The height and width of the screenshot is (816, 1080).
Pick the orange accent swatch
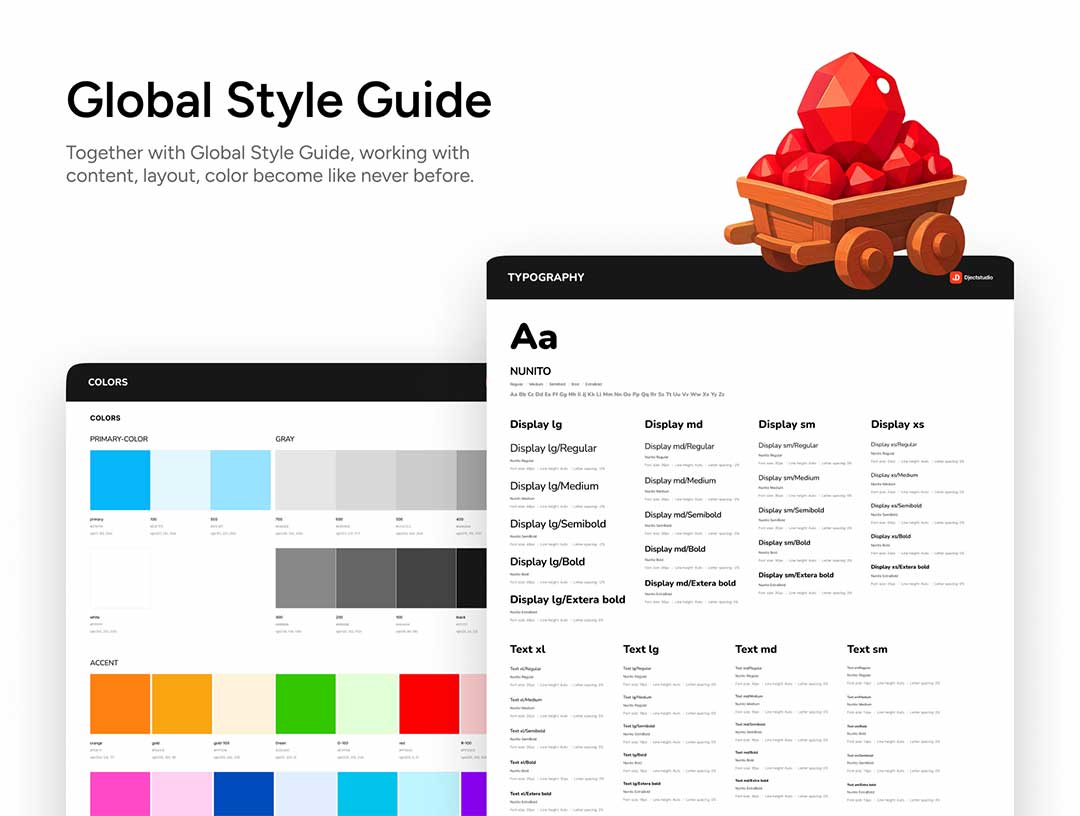(120, 704)
